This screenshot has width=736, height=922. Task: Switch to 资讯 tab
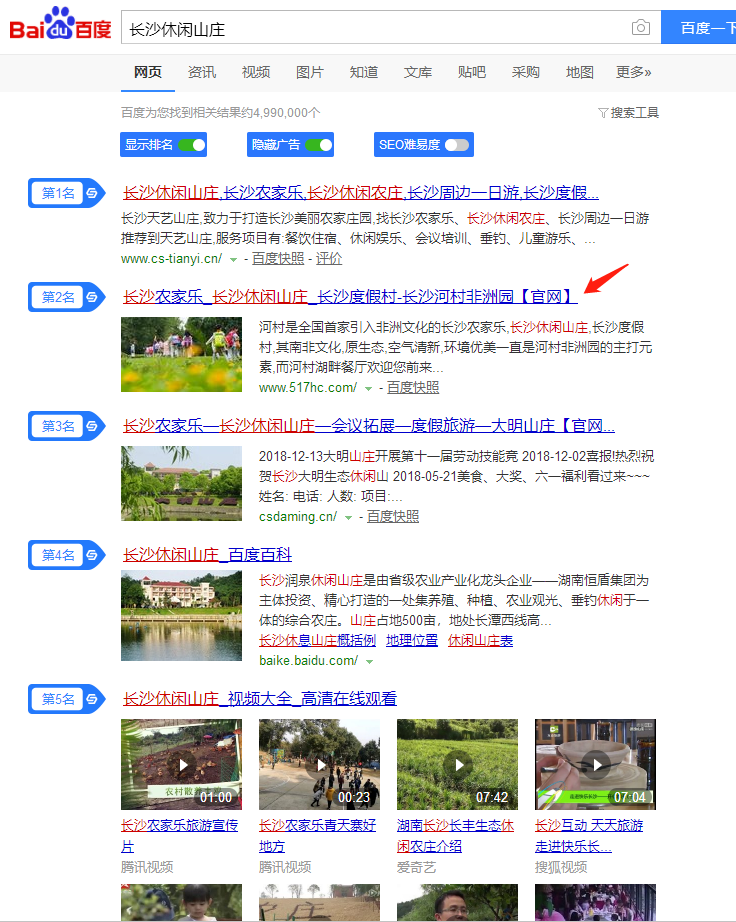point(202,72)
